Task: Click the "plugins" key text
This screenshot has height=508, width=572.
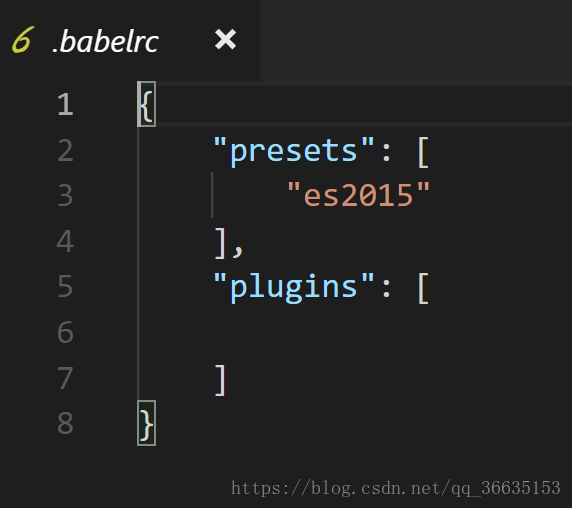Action: click(294, 287)
